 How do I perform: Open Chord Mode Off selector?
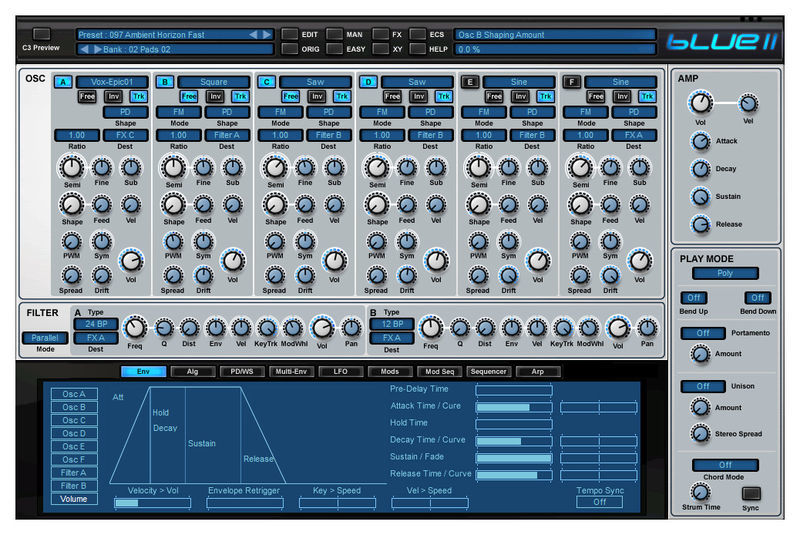coord(725,465)
